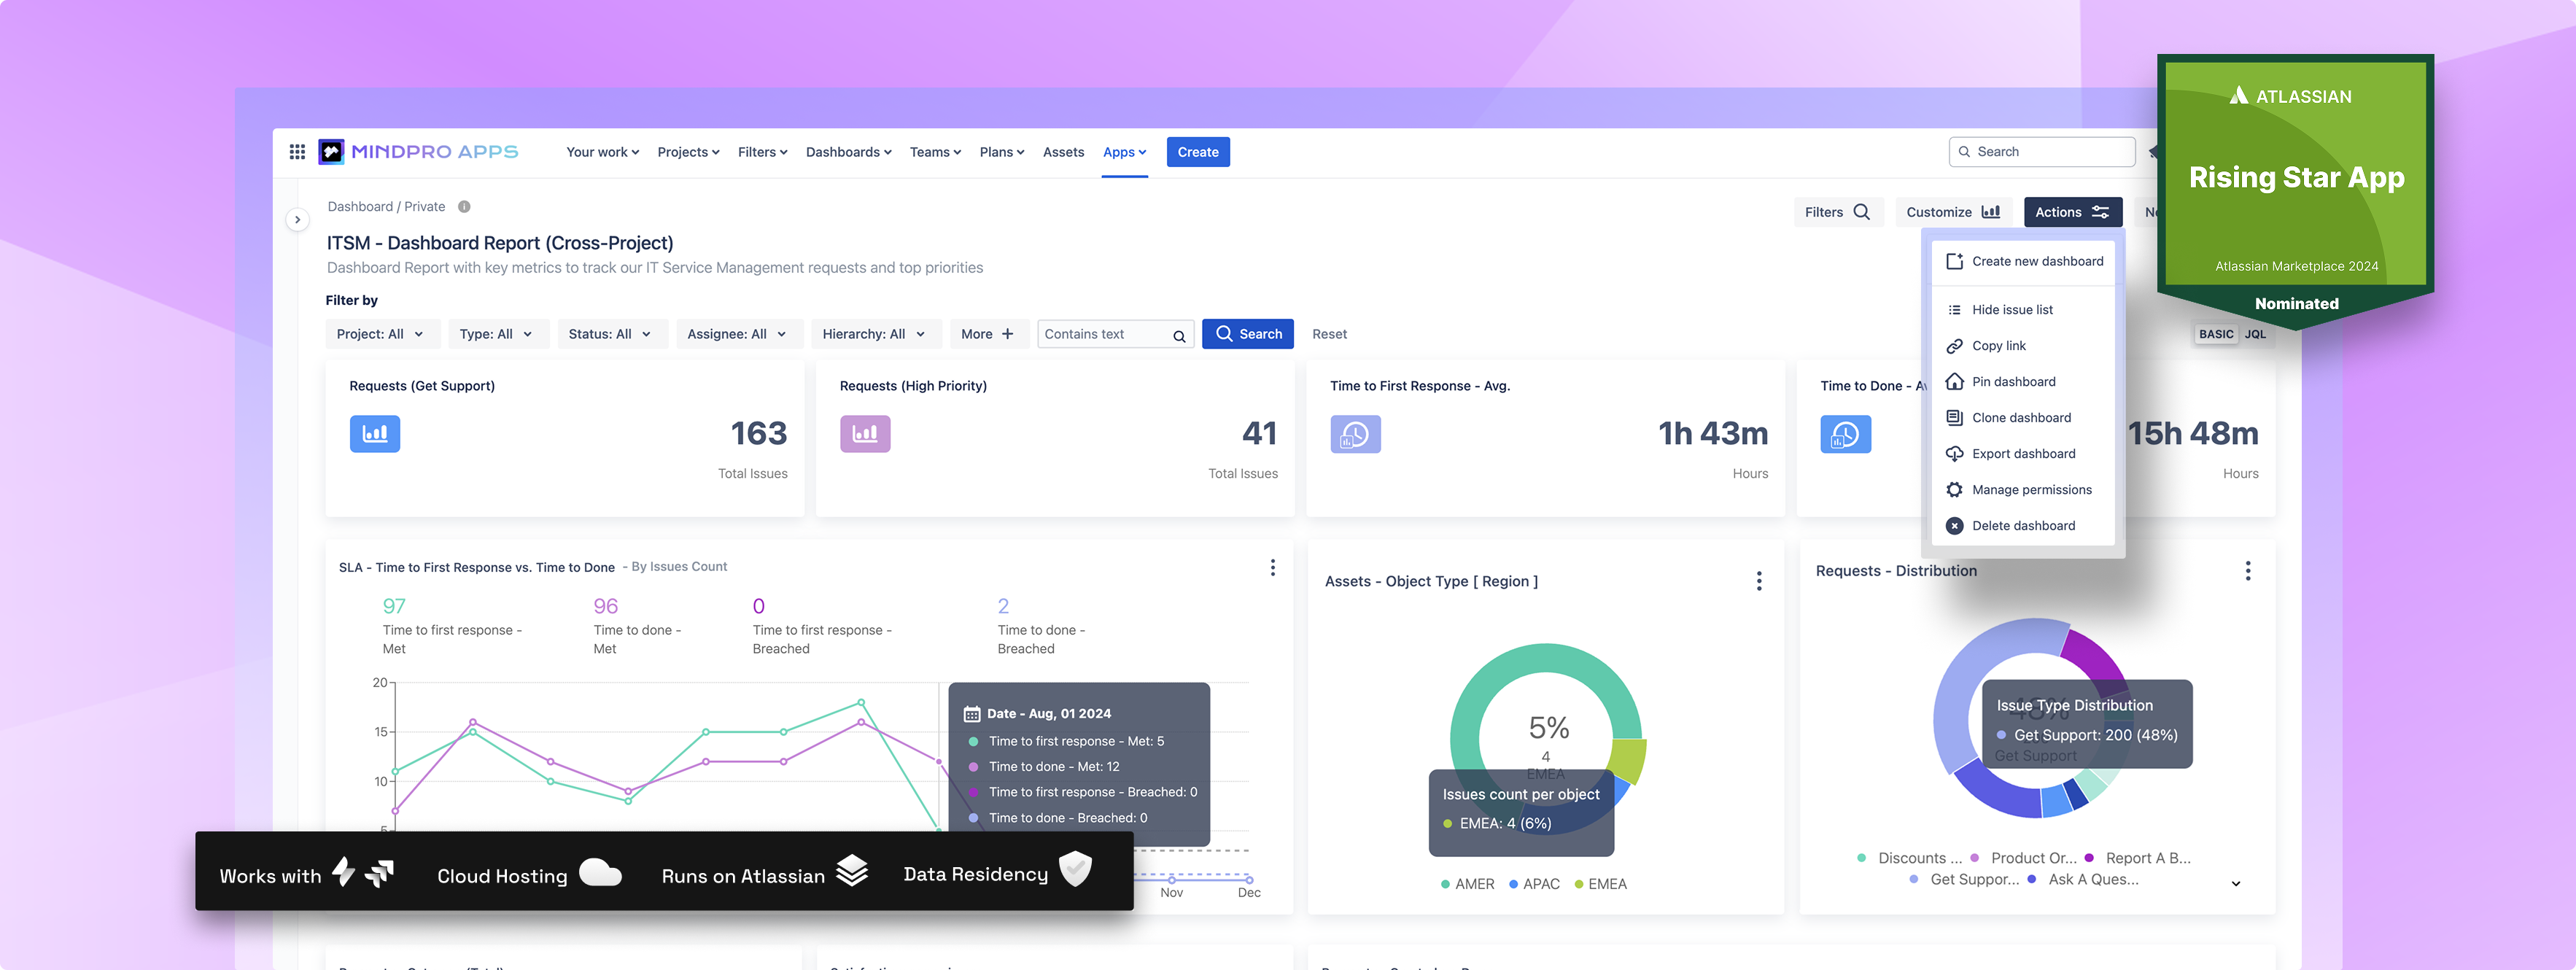Expand the Type: All filter dropdown

point(498,334)
